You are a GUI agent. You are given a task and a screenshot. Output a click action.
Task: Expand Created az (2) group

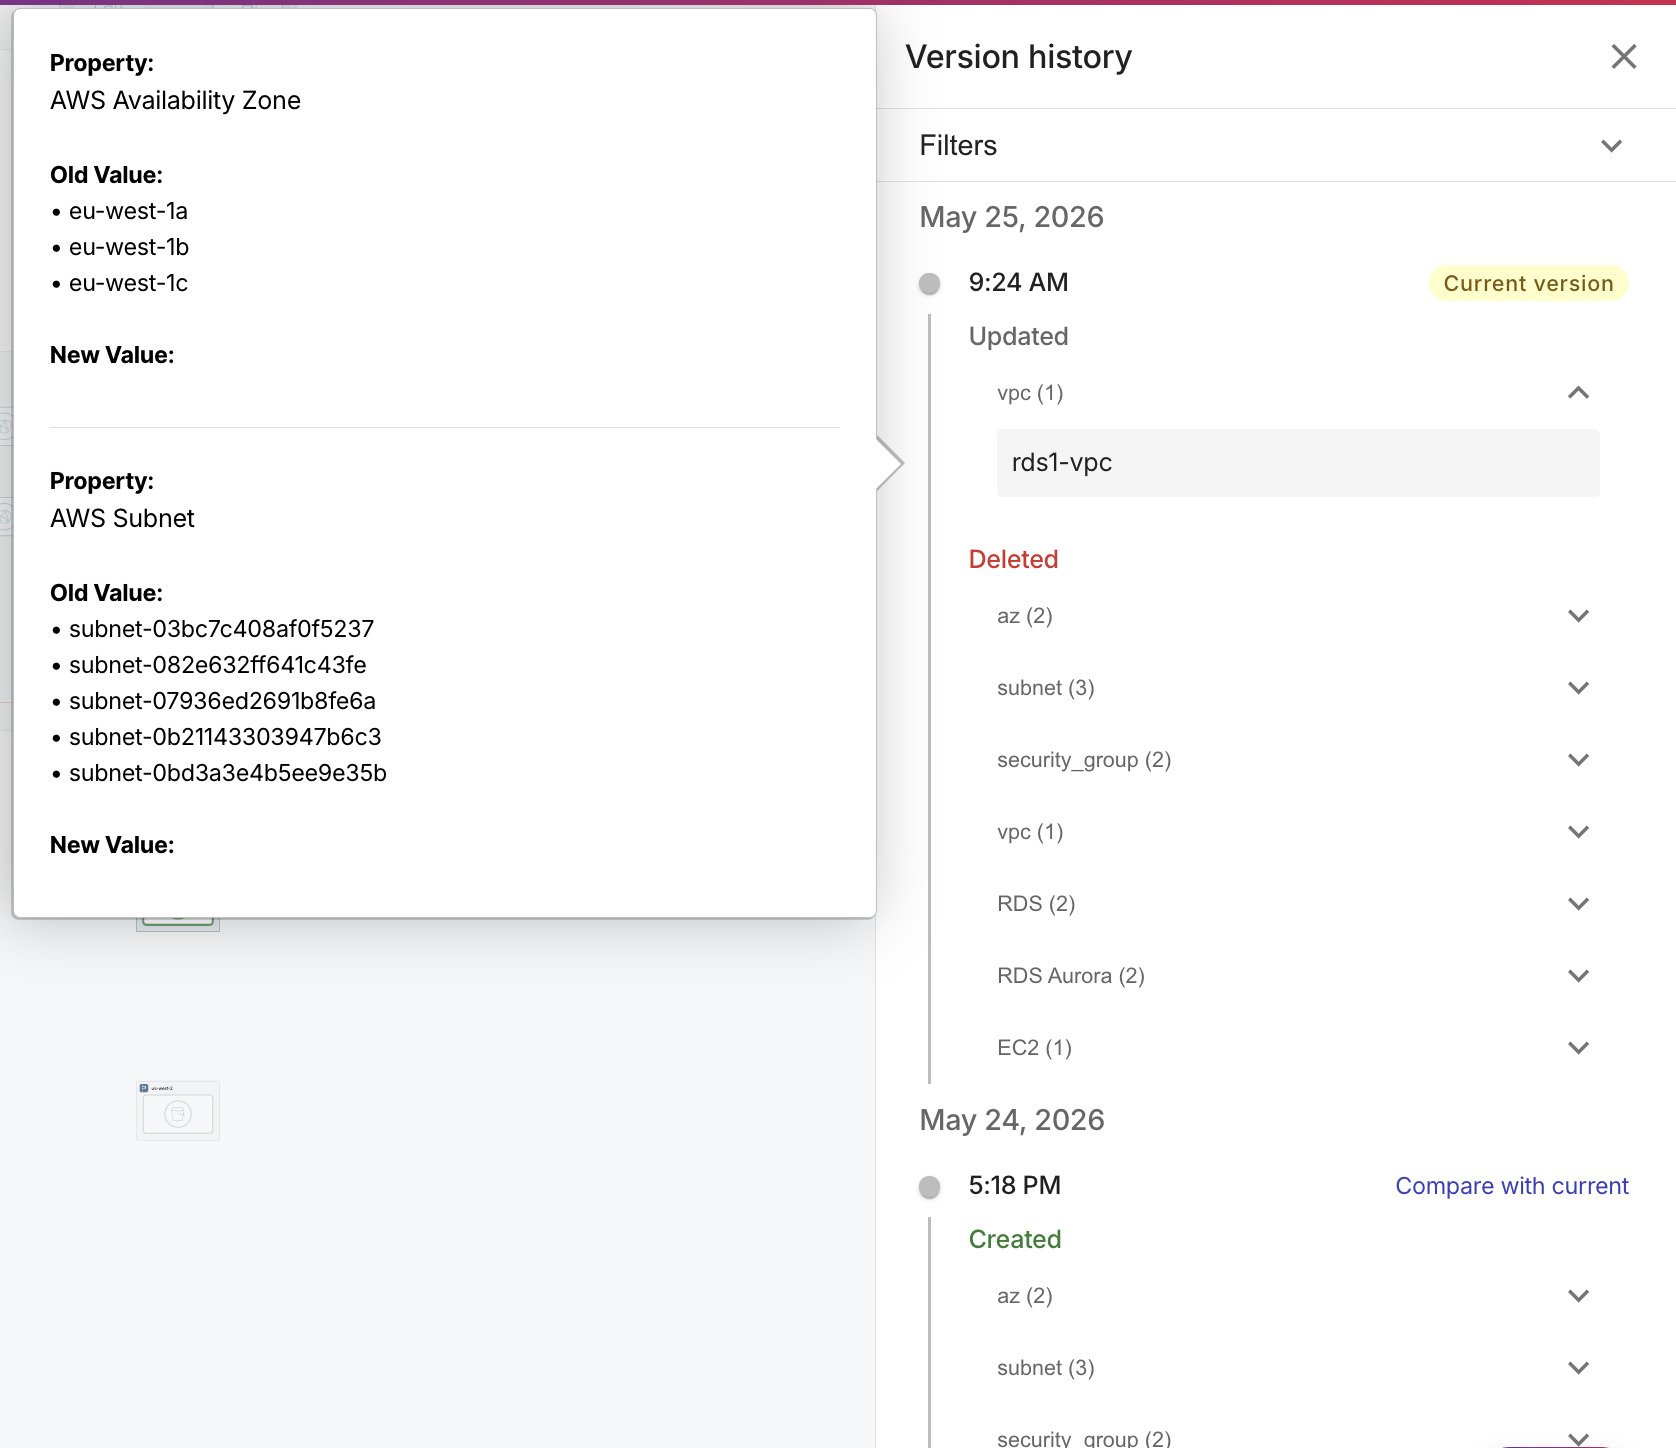(x=1578, y=1296)
